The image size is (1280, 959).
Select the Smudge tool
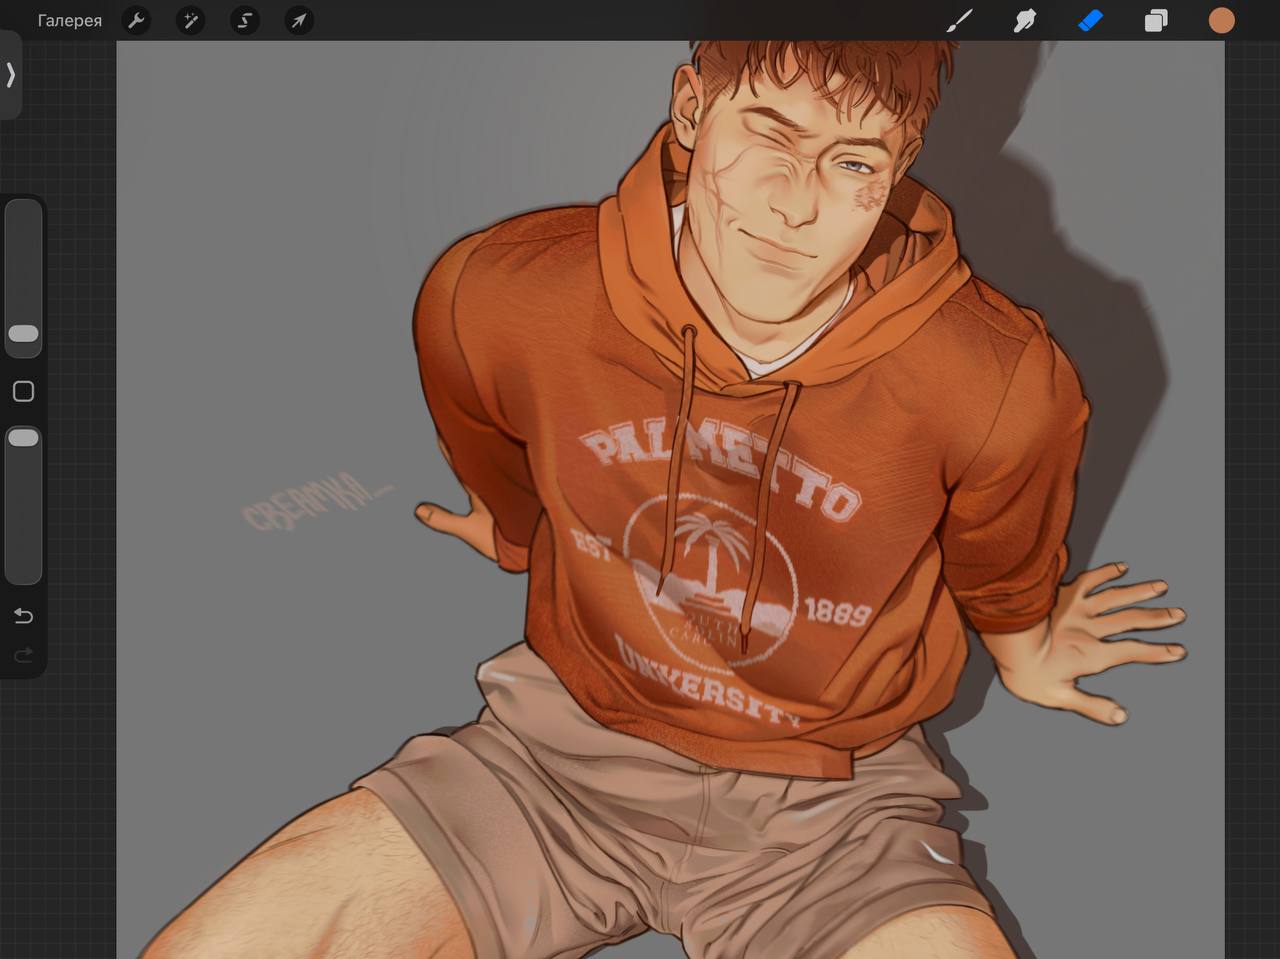(1025, 20)
